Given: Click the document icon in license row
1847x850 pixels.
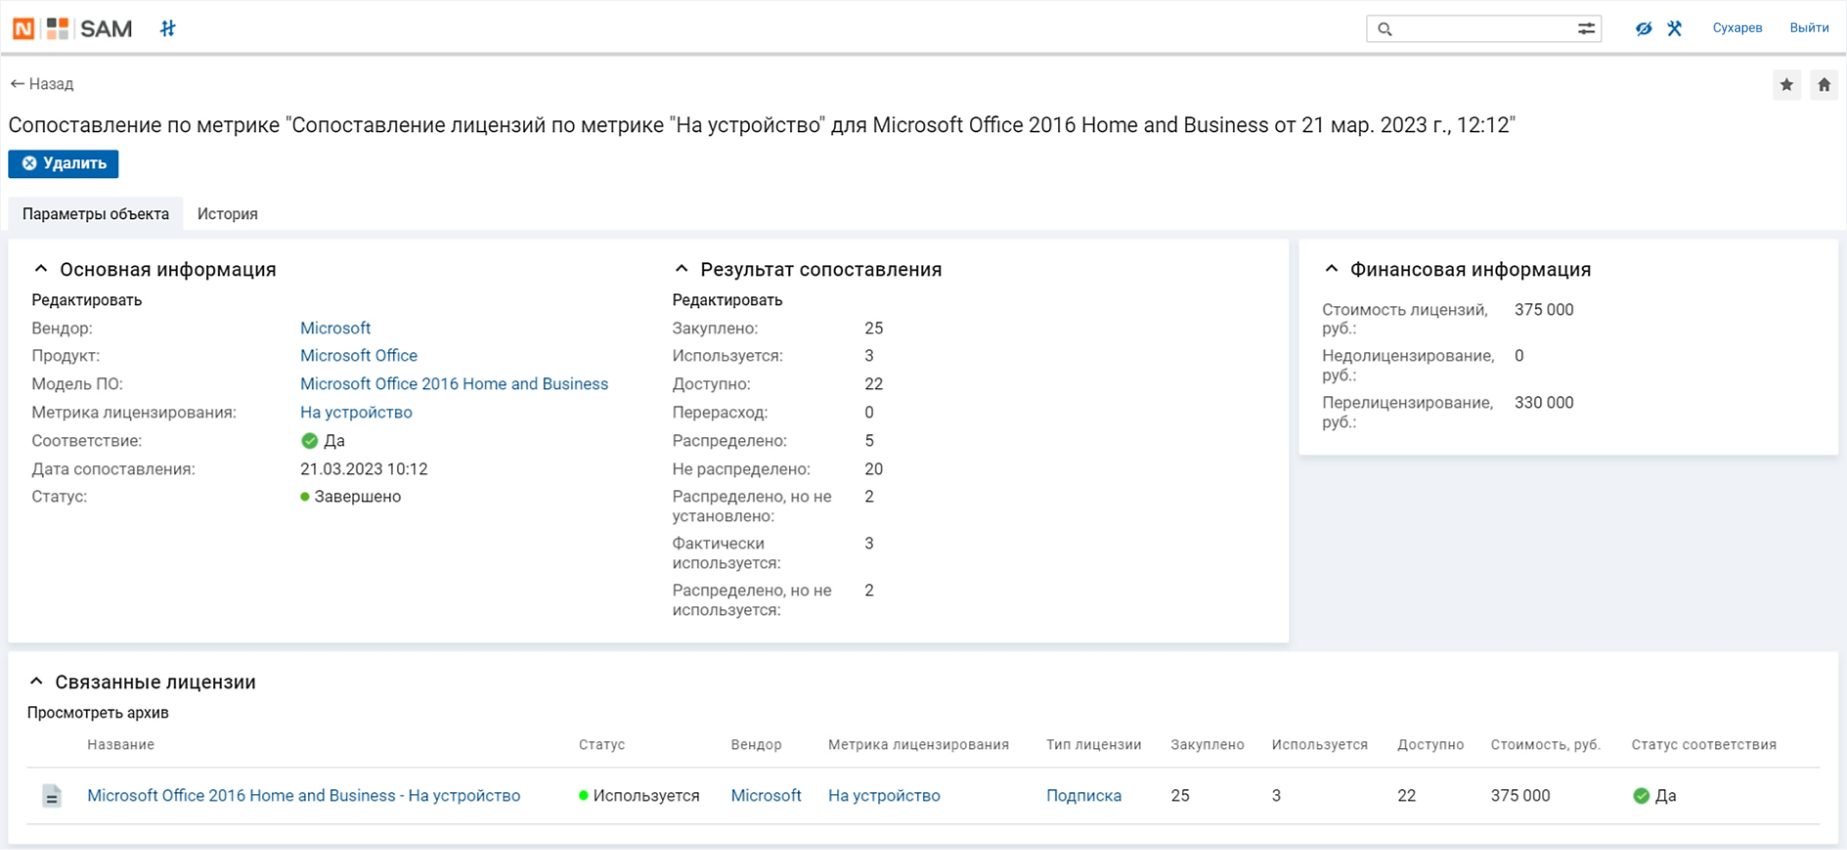Looking at the screenshot, I should [52, 796].
